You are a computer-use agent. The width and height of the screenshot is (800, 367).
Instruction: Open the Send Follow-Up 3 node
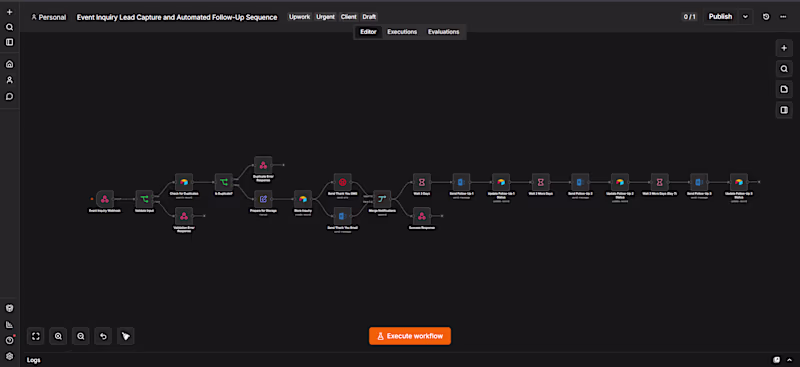[x=699, y=182]
